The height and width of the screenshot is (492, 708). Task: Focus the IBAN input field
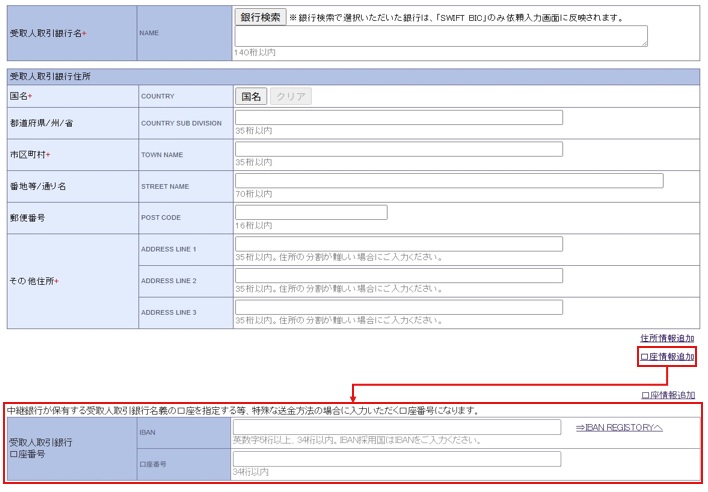397,427
